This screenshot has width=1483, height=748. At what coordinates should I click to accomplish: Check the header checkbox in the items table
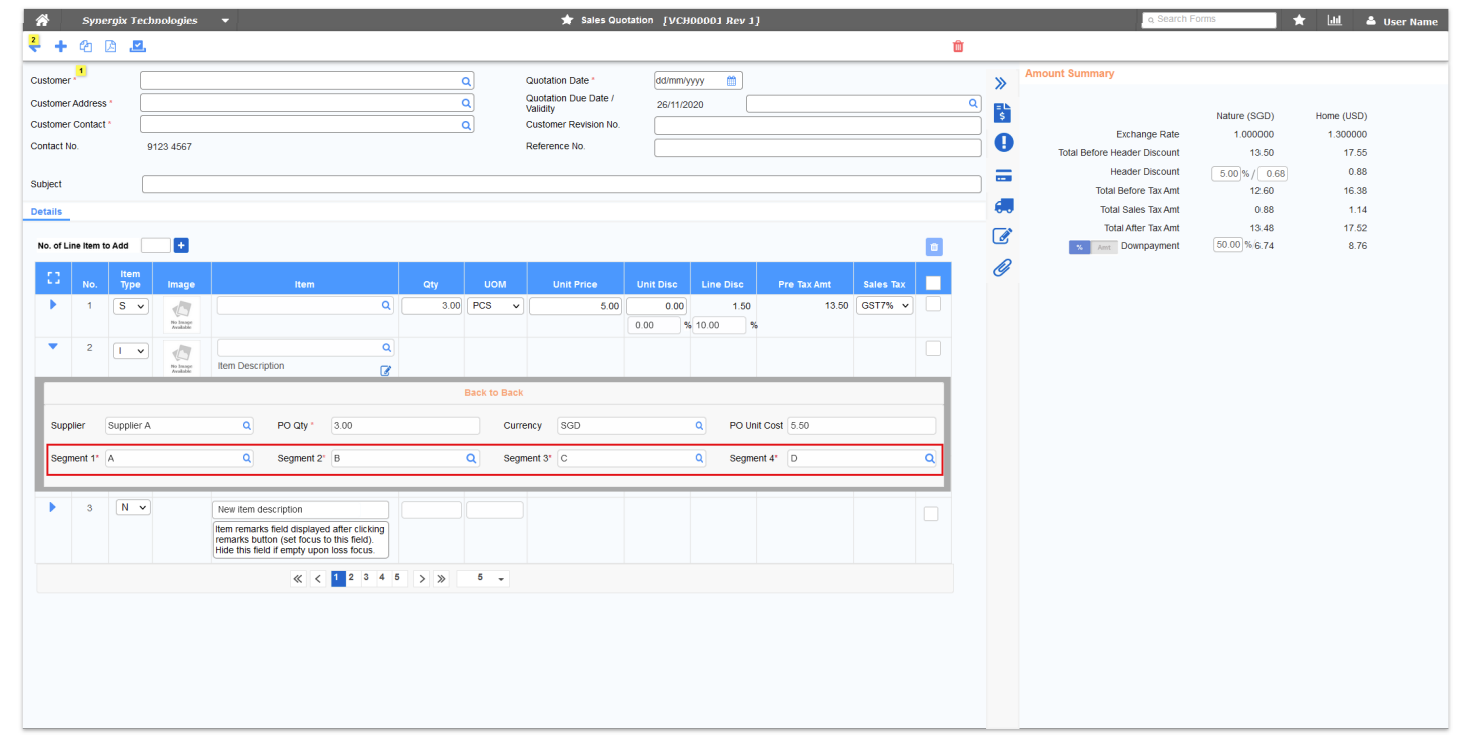931,281
